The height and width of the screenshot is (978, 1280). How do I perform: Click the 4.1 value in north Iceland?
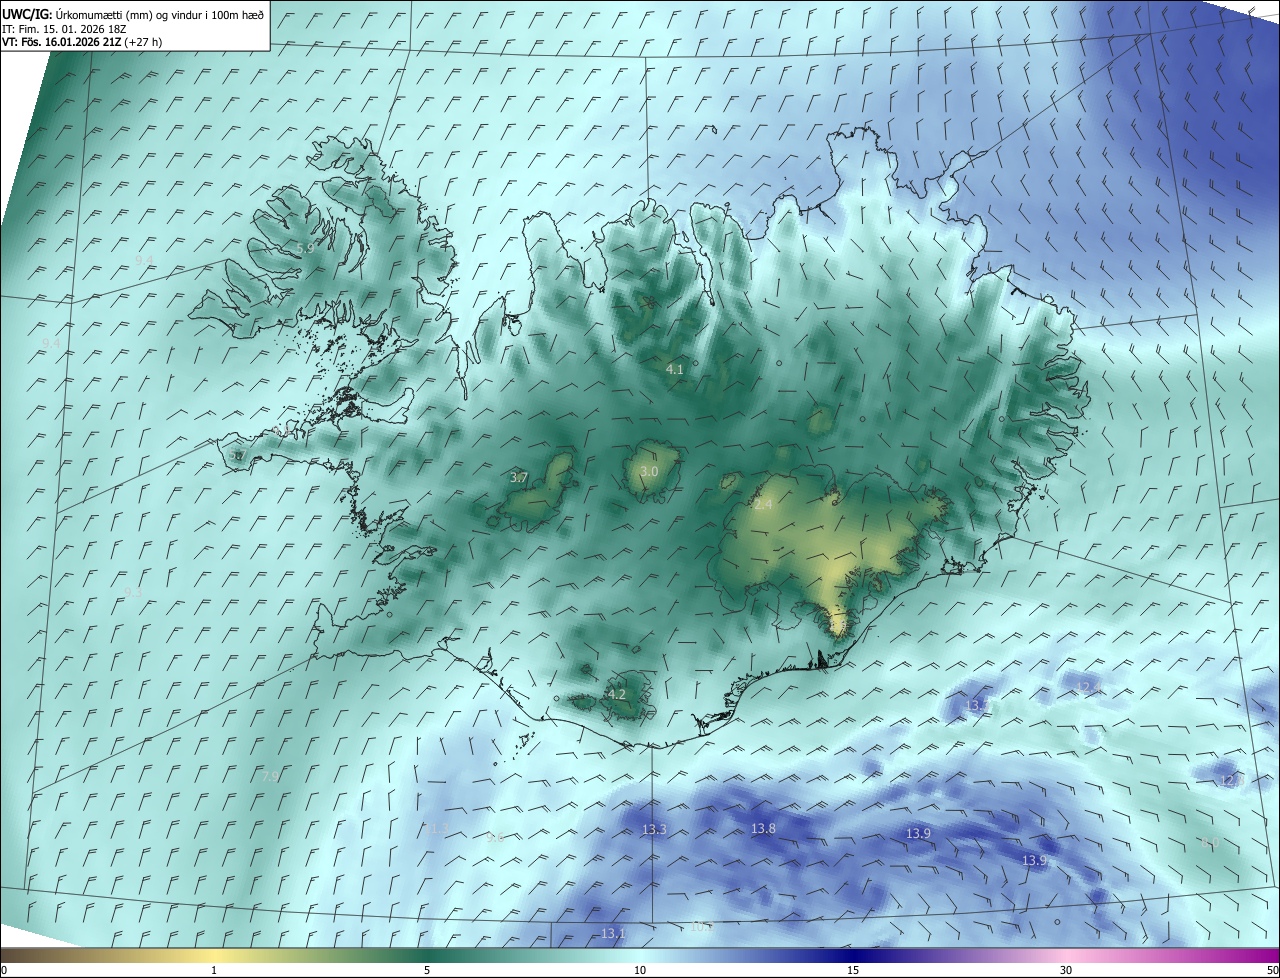pyautogui.click(x=675, y=369)
